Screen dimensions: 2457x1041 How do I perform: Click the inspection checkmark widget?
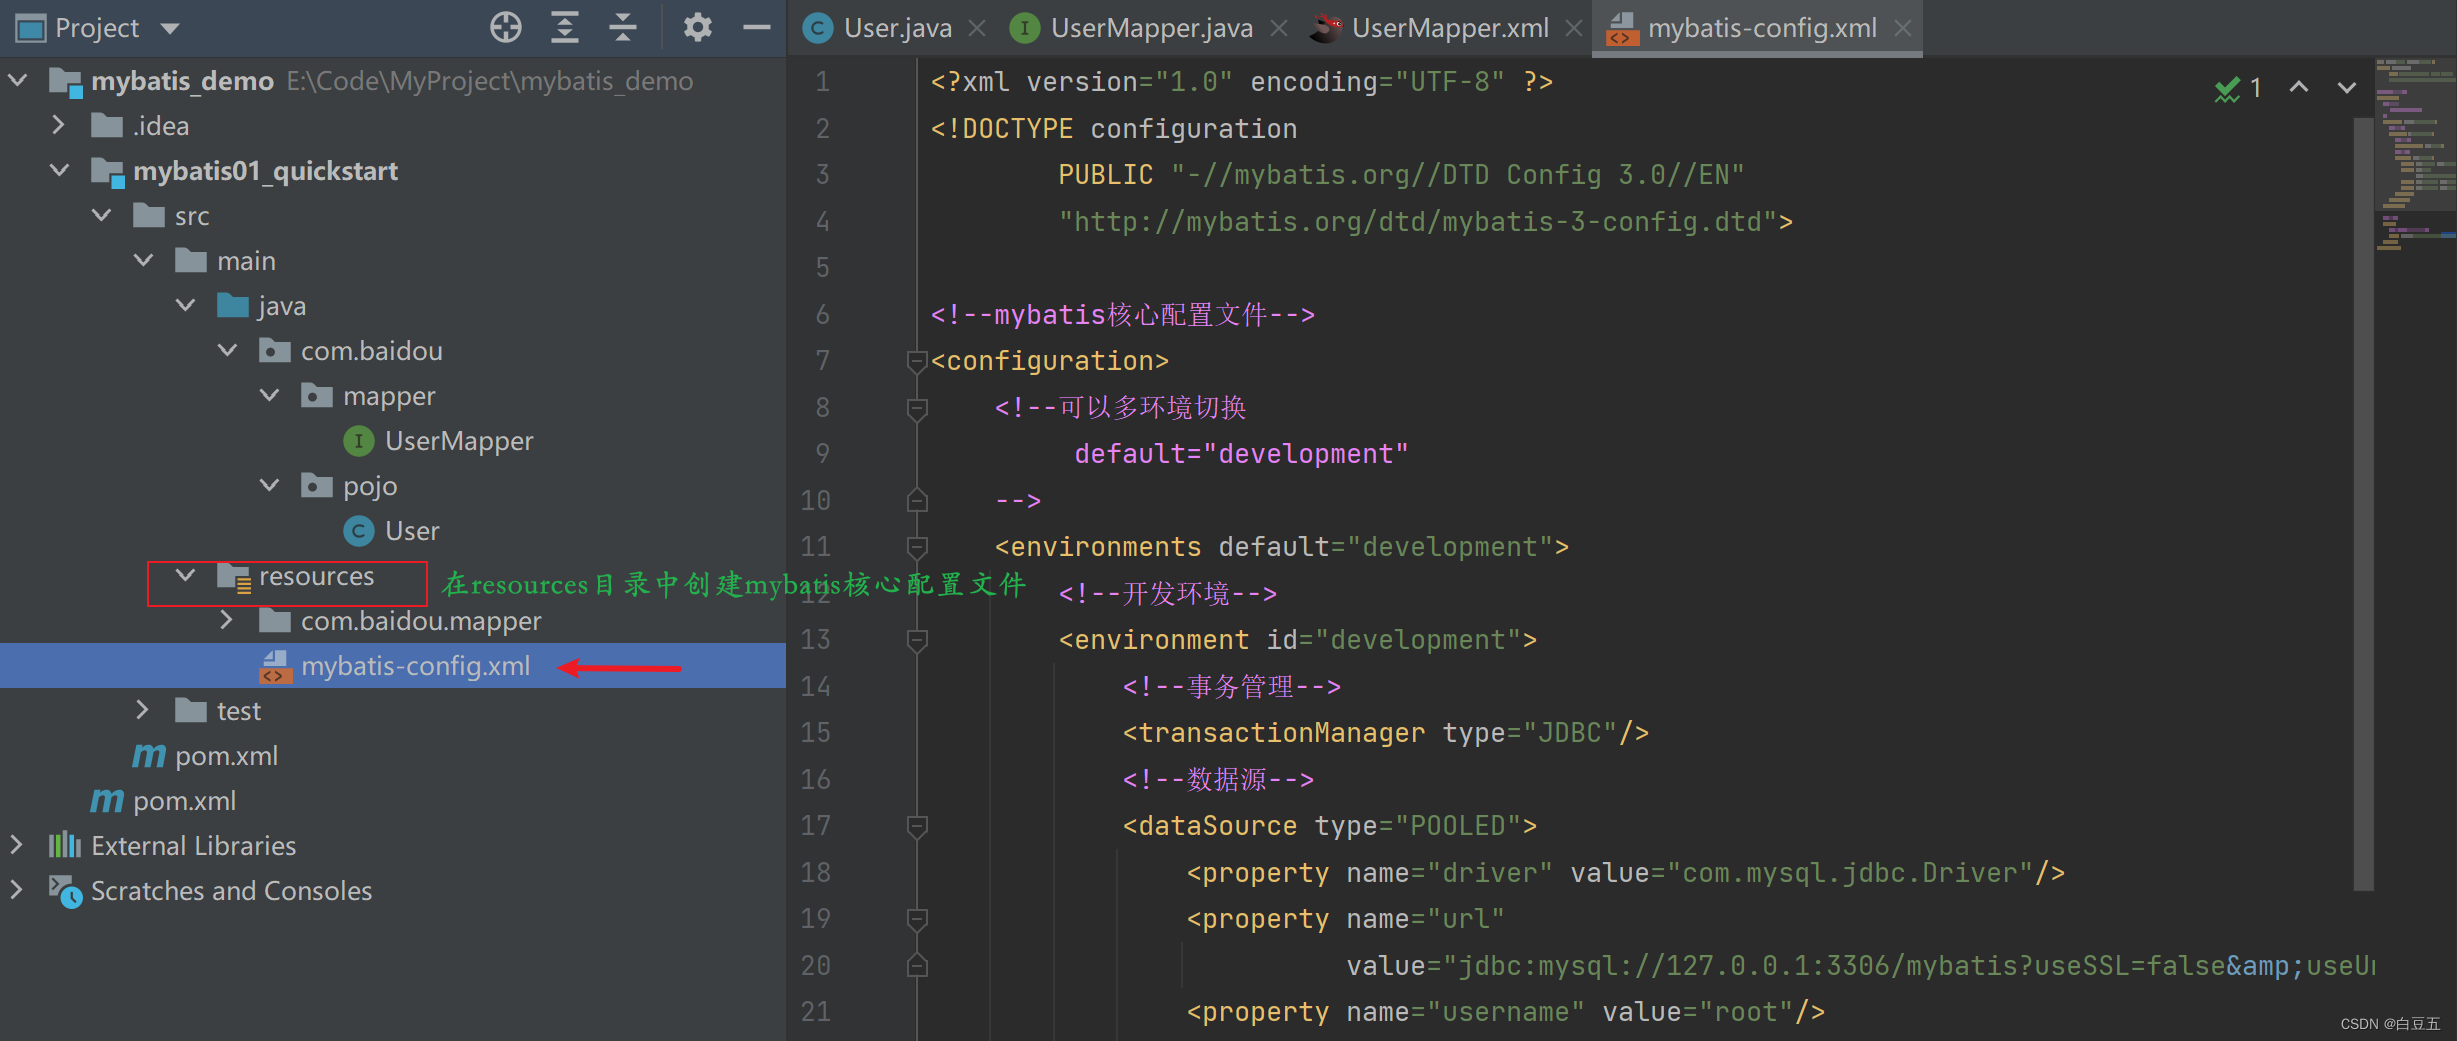[2238, 89]
